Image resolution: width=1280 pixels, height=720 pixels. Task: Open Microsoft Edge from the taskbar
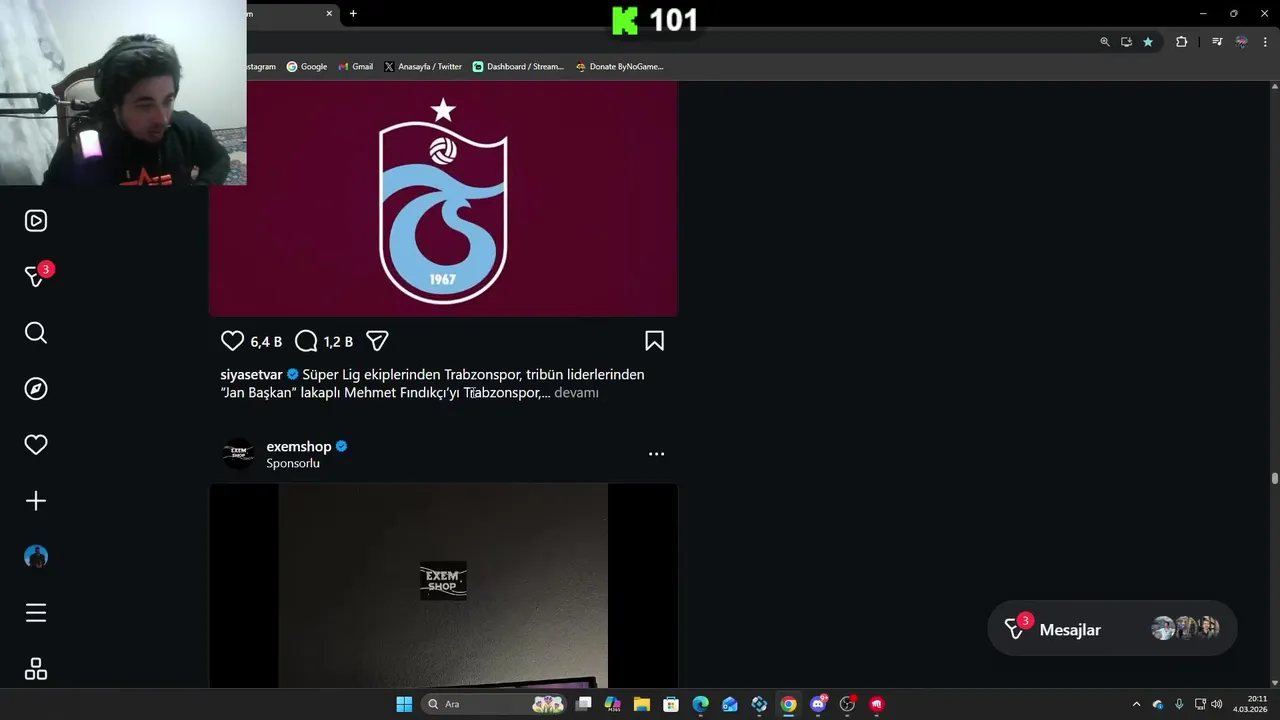coord(700,704)
